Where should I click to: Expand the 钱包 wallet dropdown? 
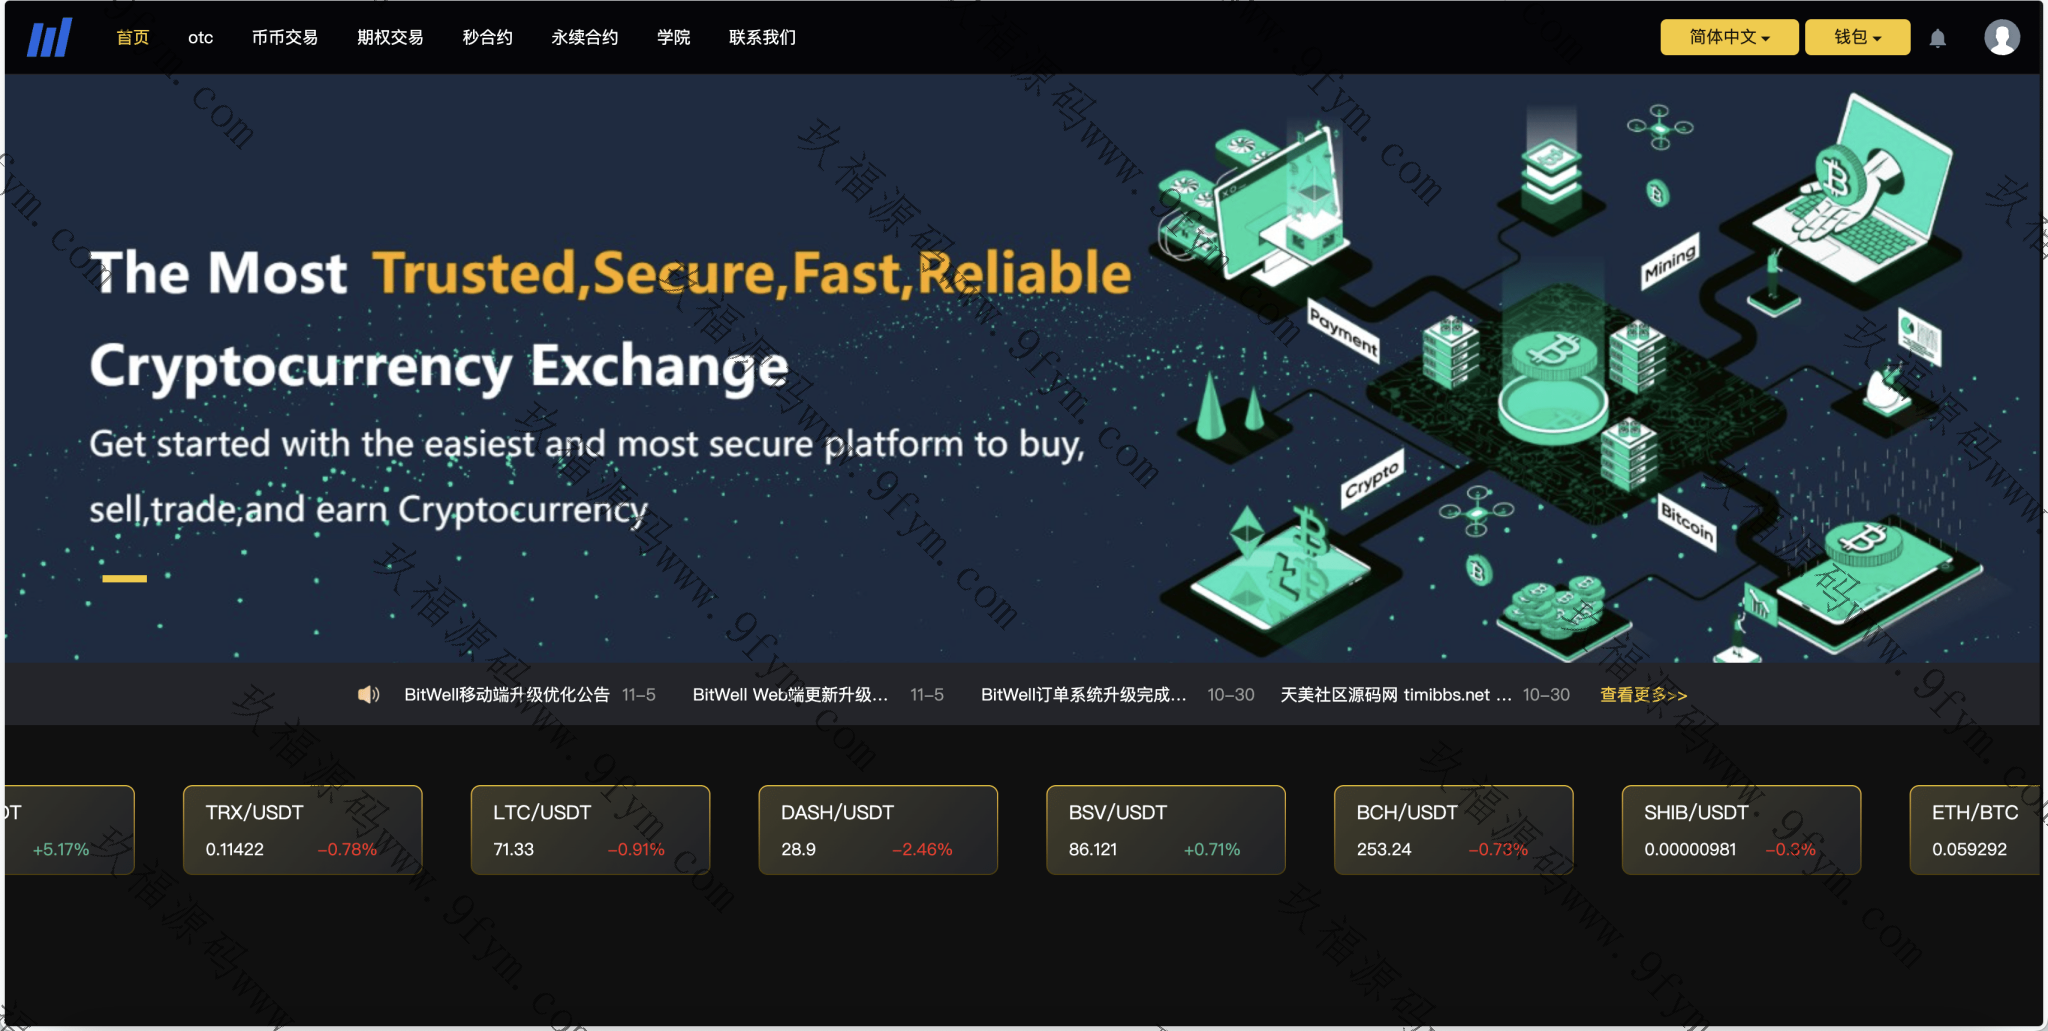pyautogui.click(x=1857, y=37)
